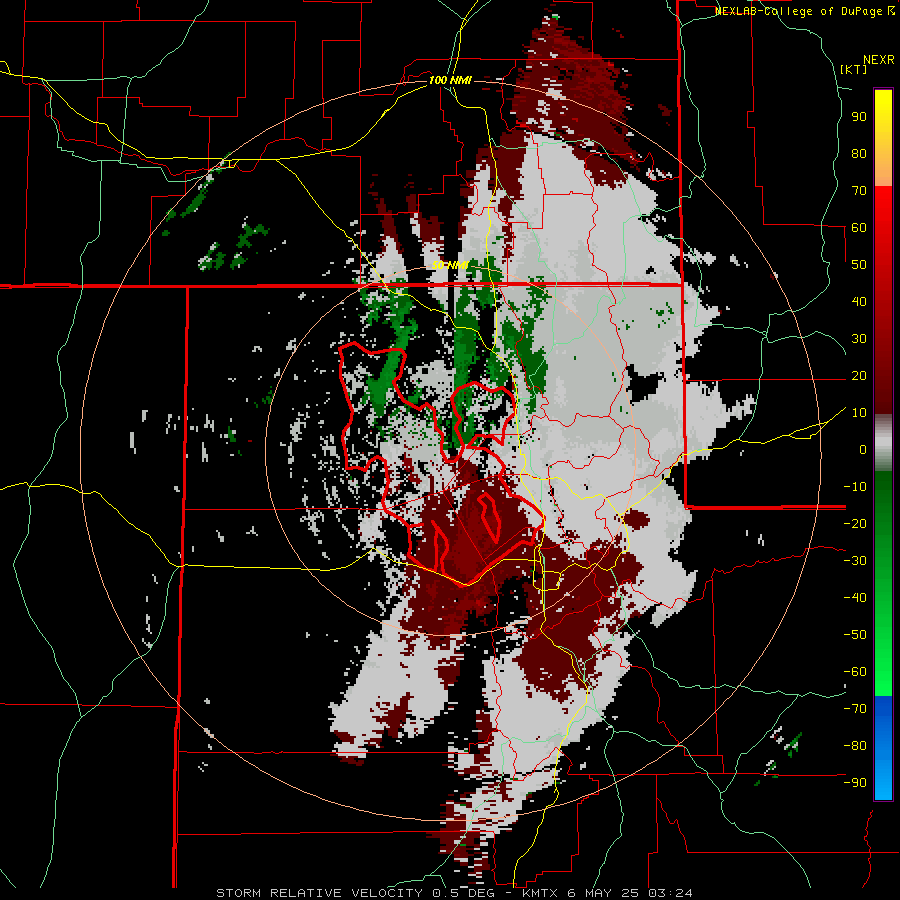900x900 pixels.
Task: Click the -60 value on the velocity scale
Action: (855, 672)
